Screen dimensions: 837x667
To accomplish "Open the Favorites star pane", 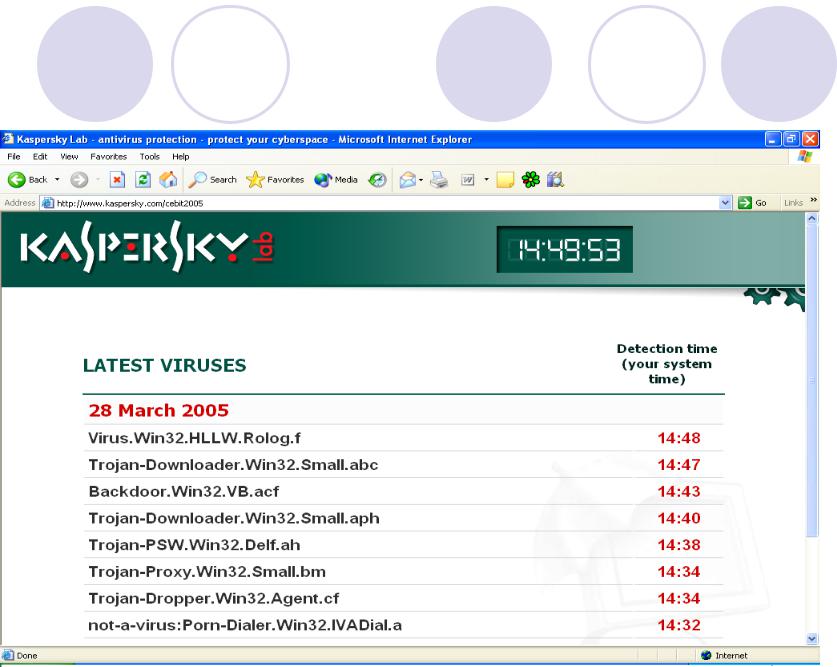I will [x=275, y=180].
